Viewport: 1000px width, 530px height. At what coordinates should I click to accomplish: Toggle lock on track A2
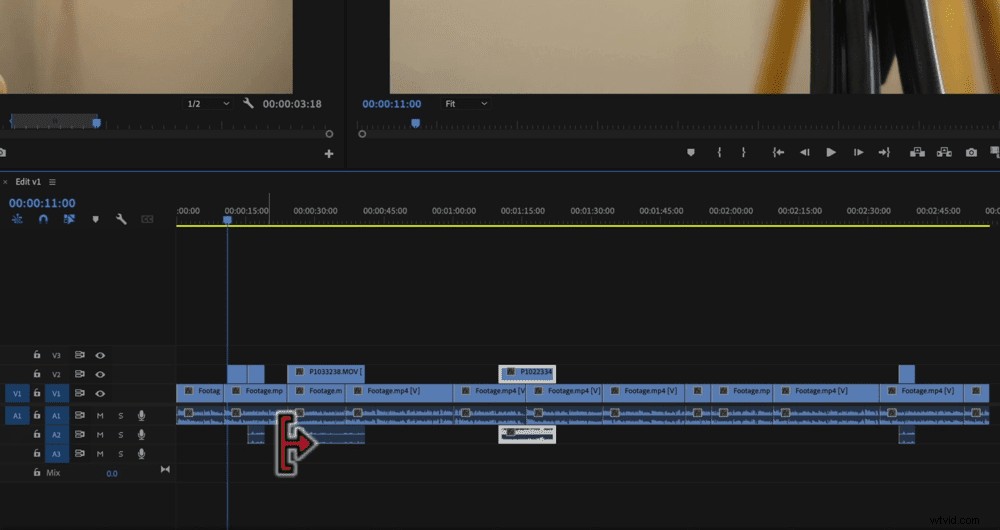[36, 434]
